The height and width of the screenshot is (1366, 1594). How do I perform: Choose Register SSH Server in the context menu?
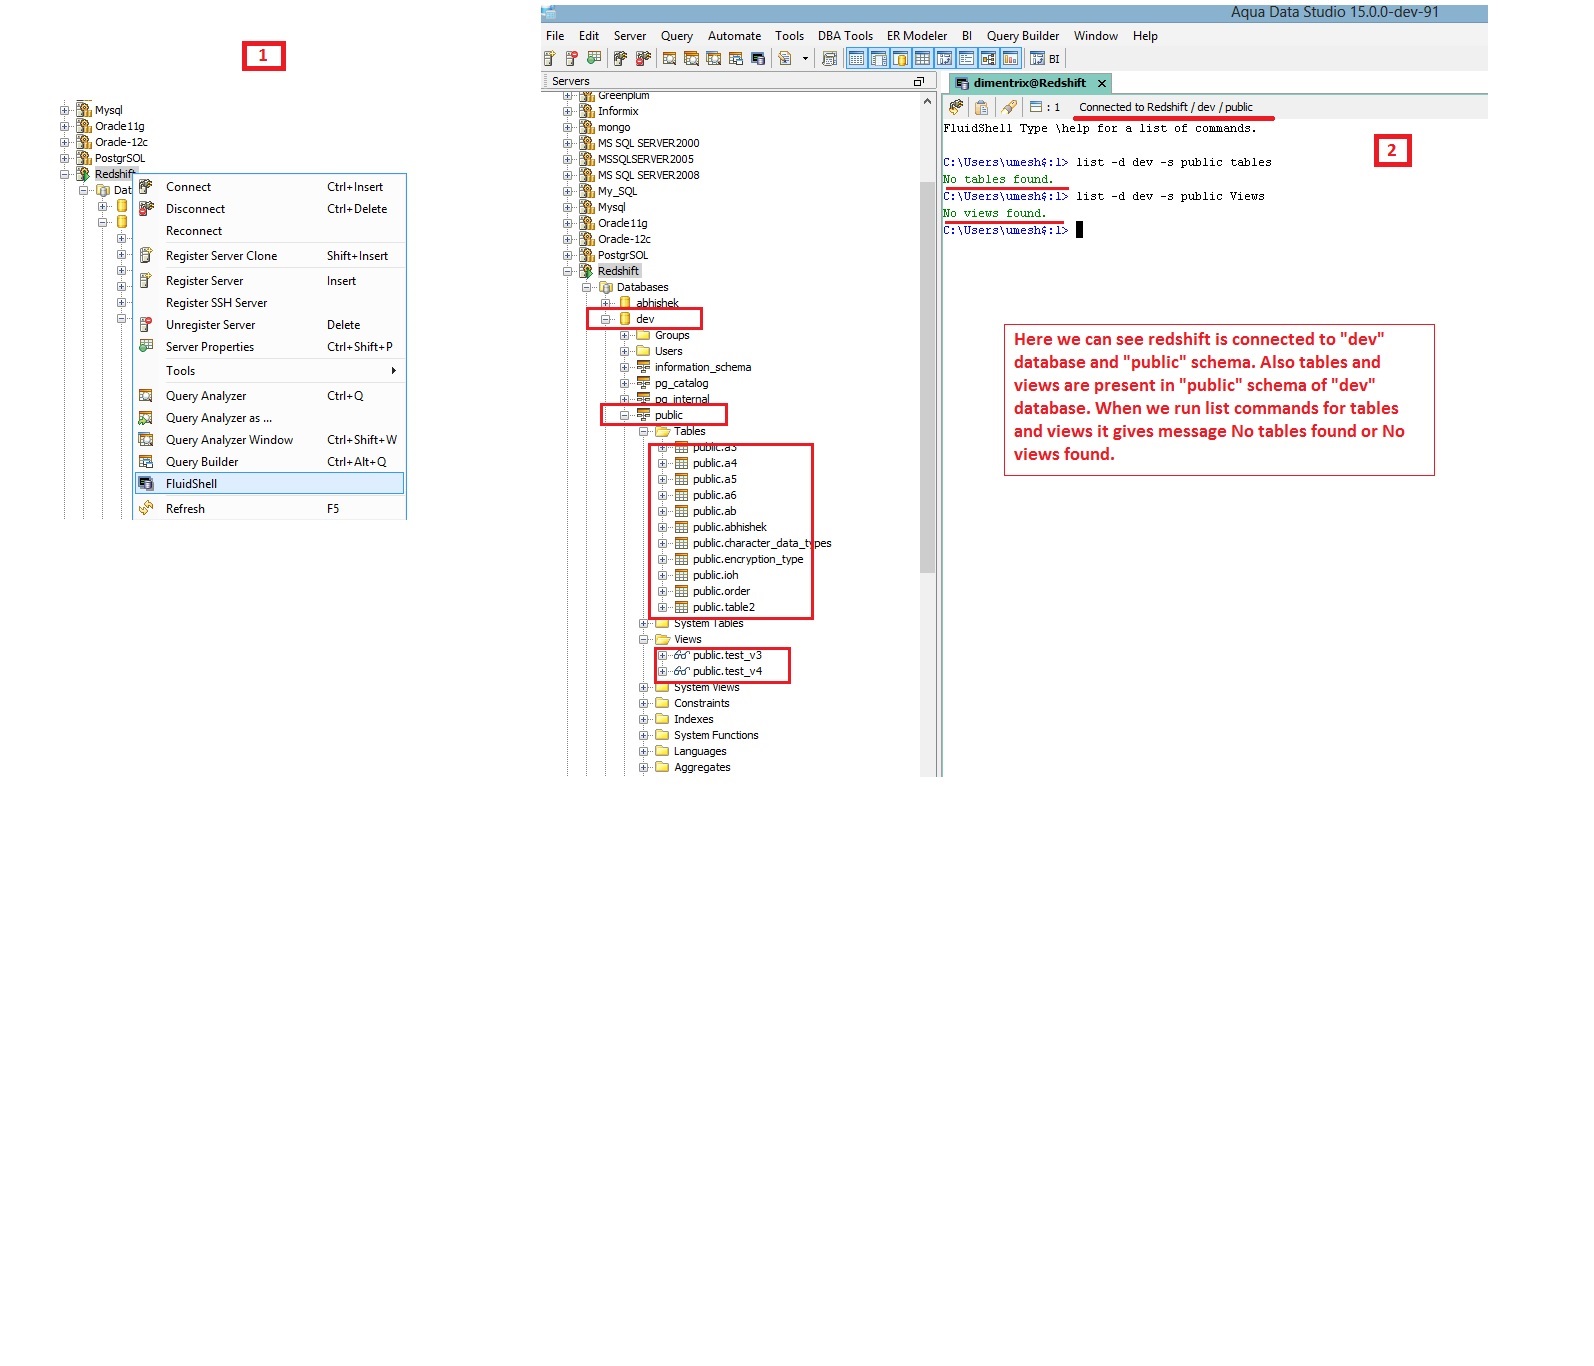coord(269,303)
